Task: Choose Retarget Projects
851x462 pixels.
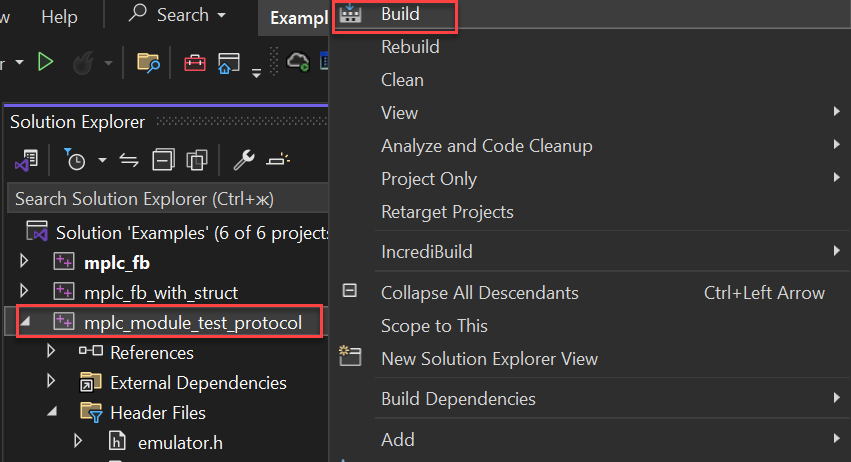Action: 447,212
